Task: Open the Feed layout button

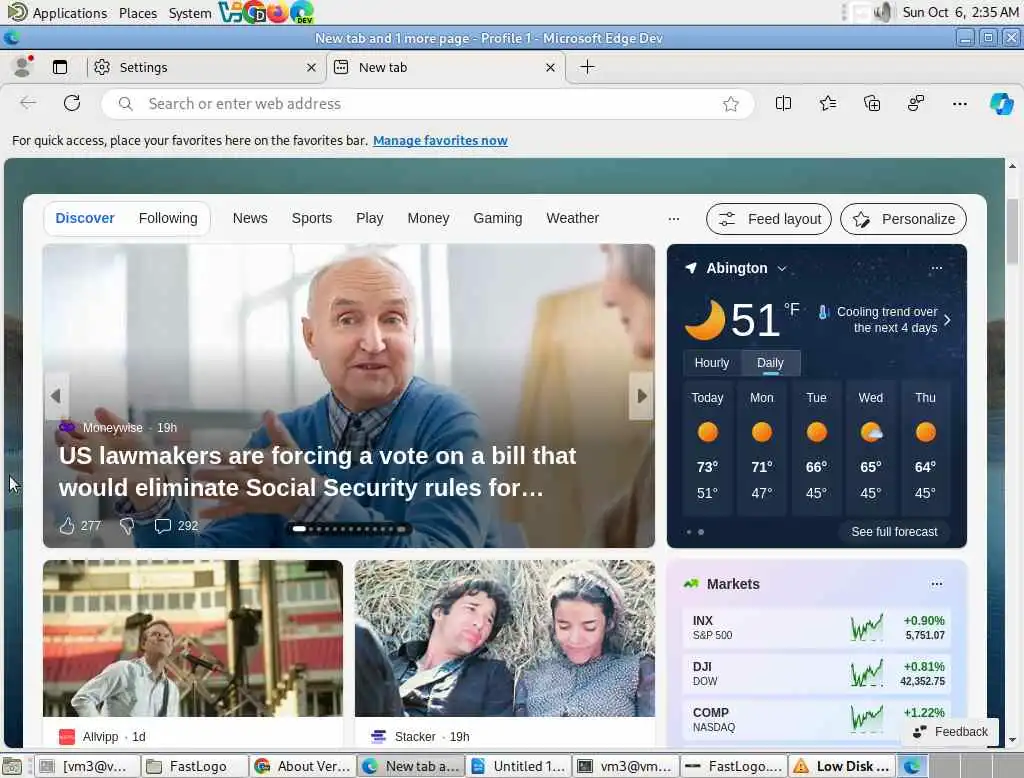Action: (x=769, y=219)
